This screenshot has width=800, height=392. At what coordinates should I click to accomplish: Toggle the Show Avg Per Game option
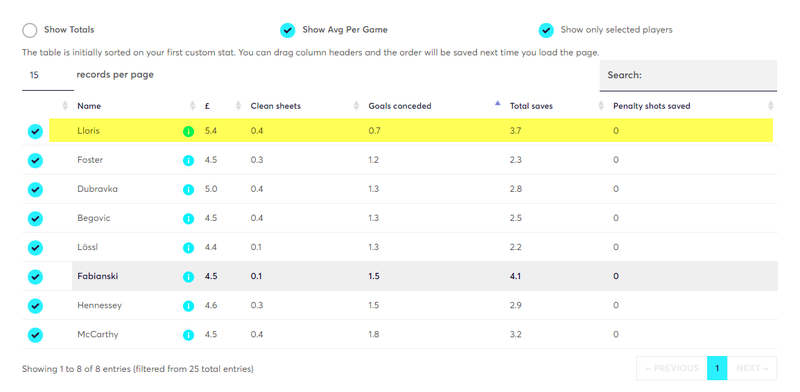click(x=288, y=30)
